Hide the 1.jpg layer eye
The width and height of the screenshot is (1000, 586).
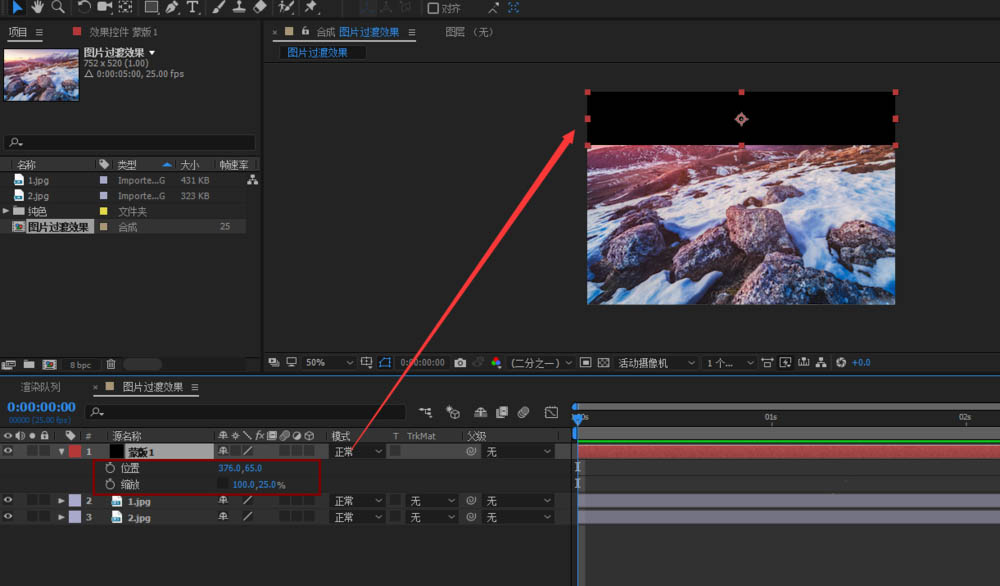(8, 501)
